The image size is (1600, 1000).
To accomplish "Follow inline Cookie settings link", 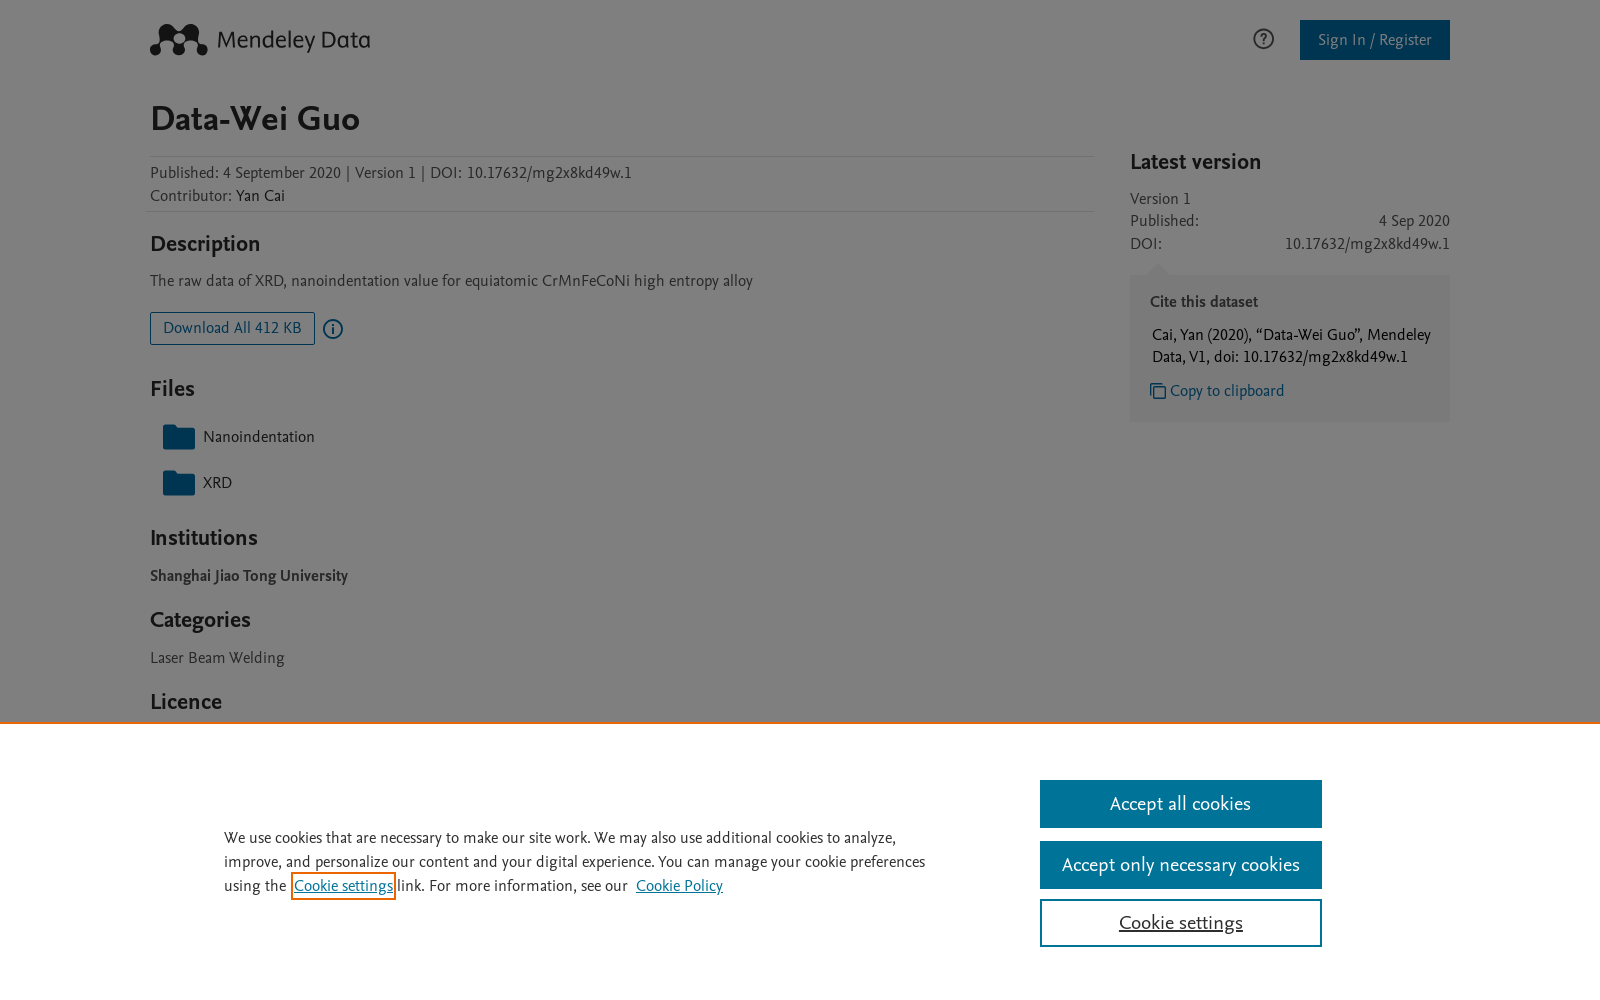I will point(343,886).
